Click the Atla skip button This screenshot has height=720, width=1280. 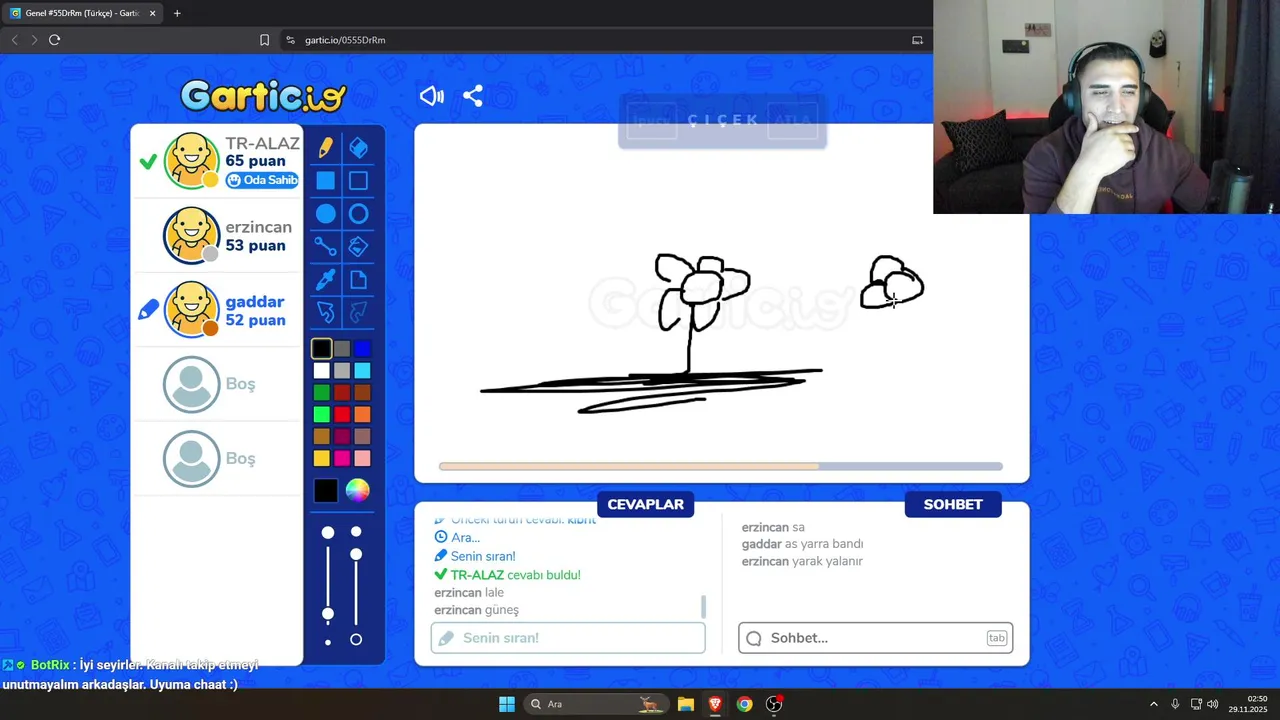[793, 121]
